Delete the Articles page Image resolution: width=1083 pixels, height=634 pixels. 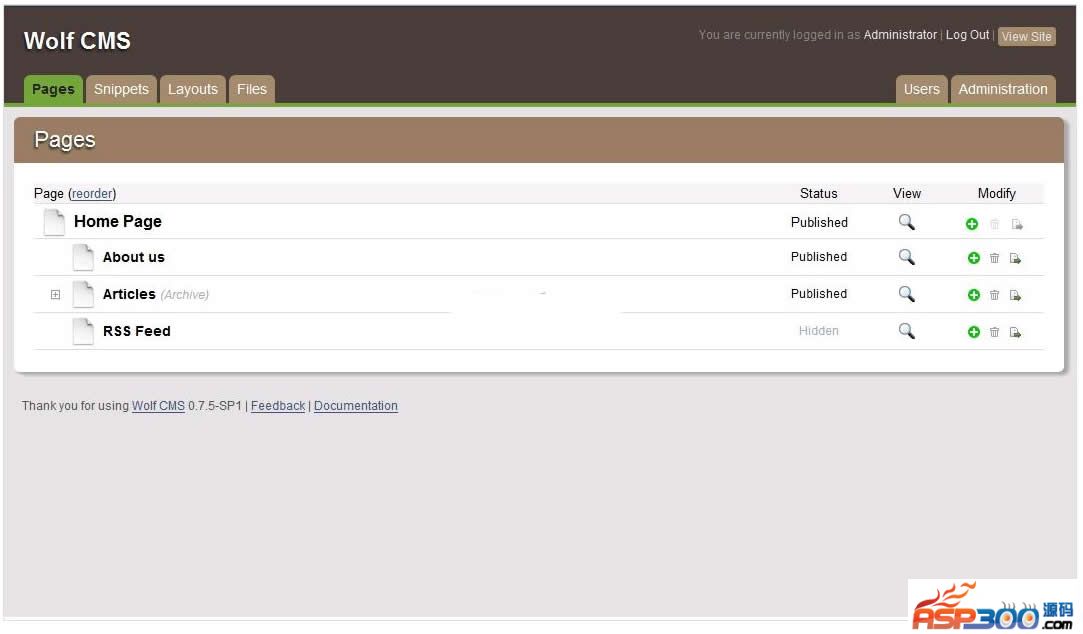(995, 295)
